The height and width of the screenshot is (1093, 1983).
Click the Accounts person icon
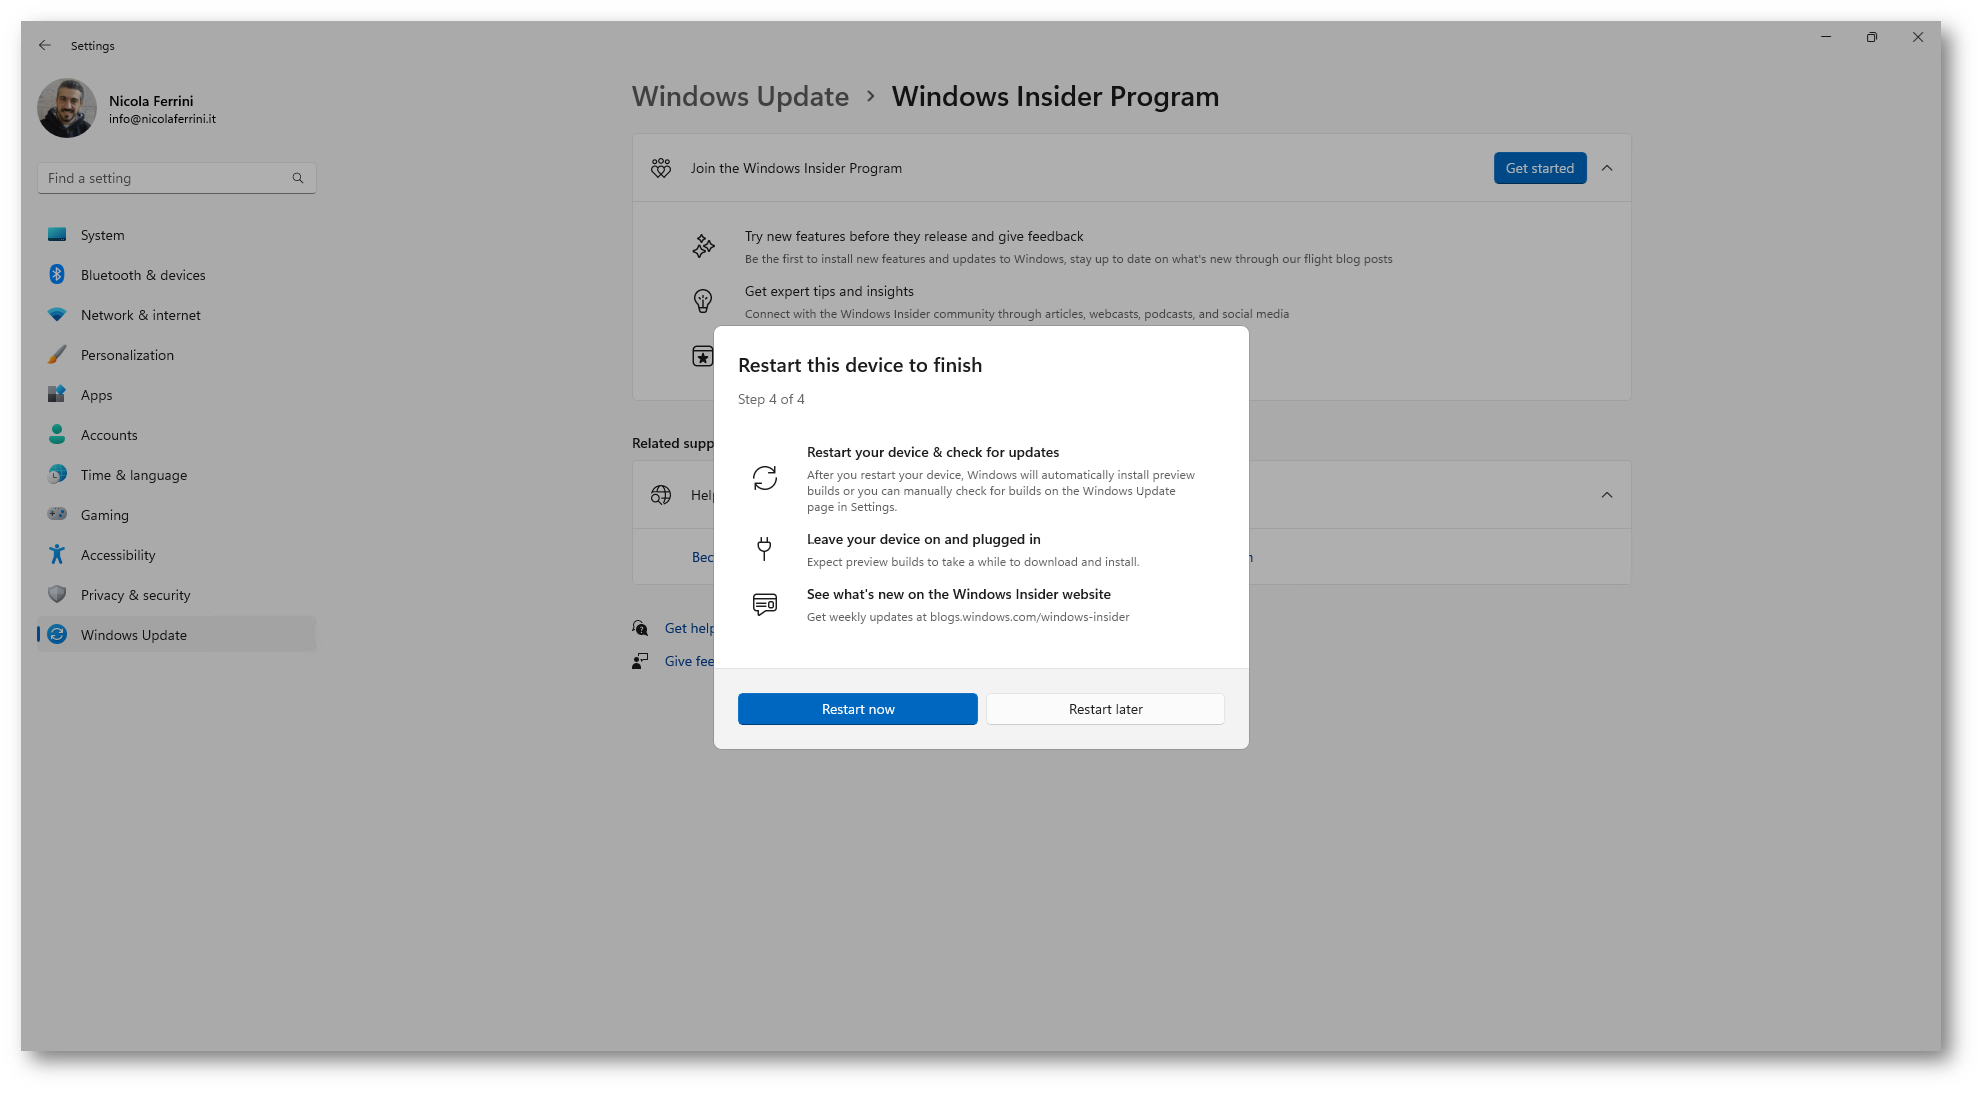point(57,434)
